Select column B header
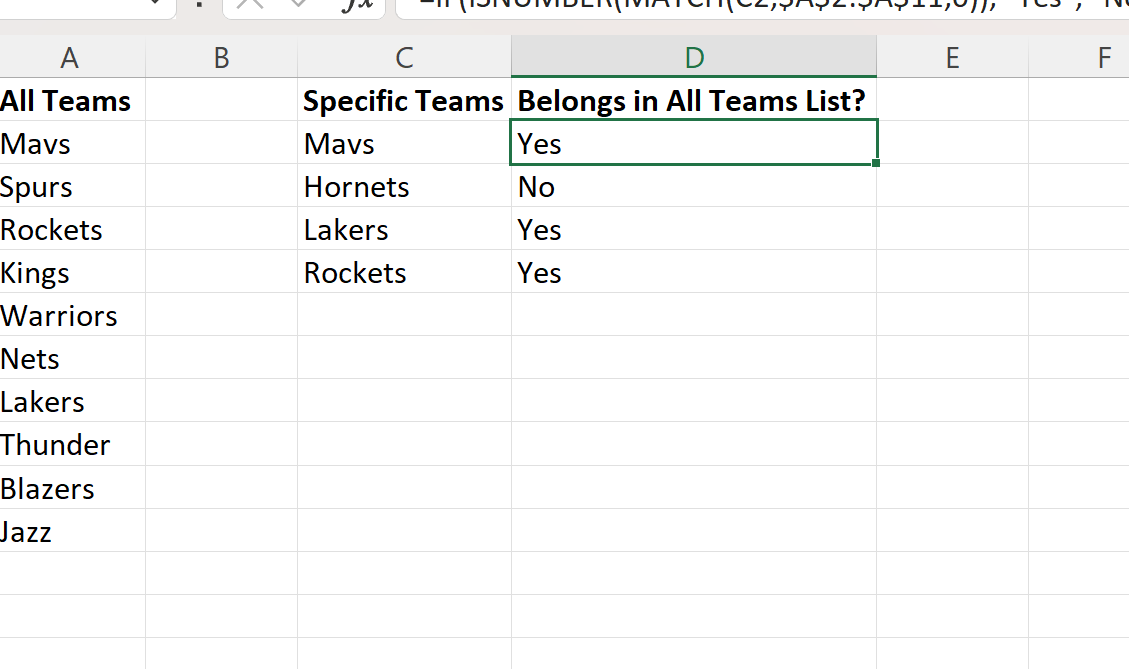Screen dimensions: 1129x669 221,58
